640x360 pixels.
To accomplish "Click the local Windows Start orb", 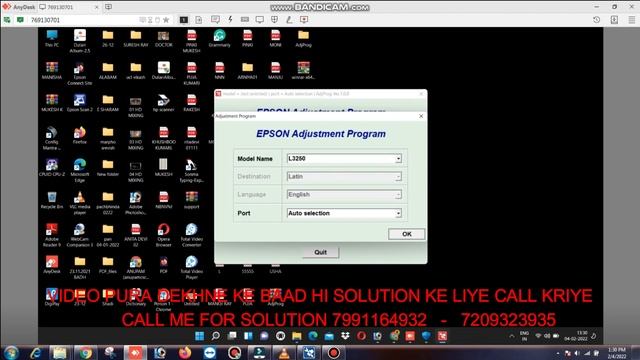I will [11, 352].
